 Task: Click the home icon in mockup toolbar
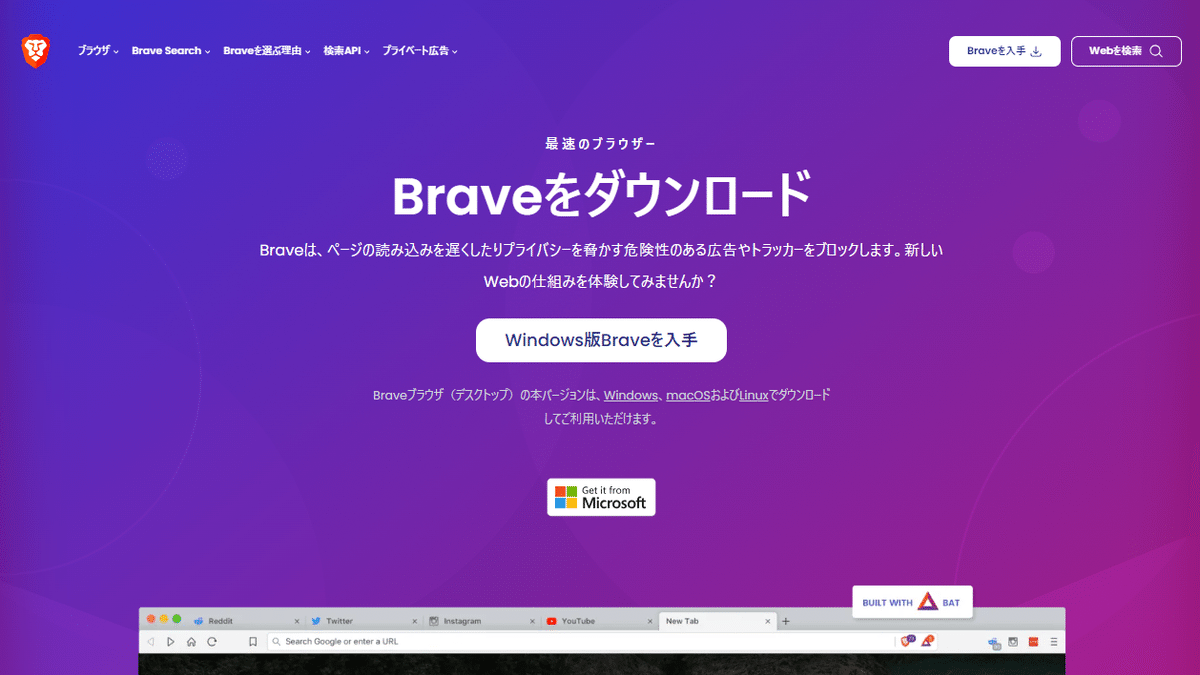(x=191, y=641)
